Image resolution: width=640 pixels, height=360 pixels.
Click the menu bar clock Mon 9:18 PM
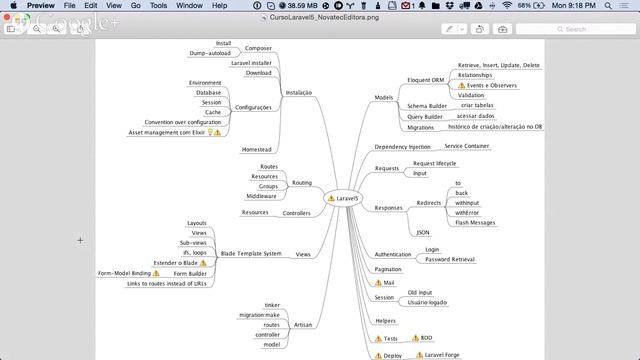click(x=573, y=6)
